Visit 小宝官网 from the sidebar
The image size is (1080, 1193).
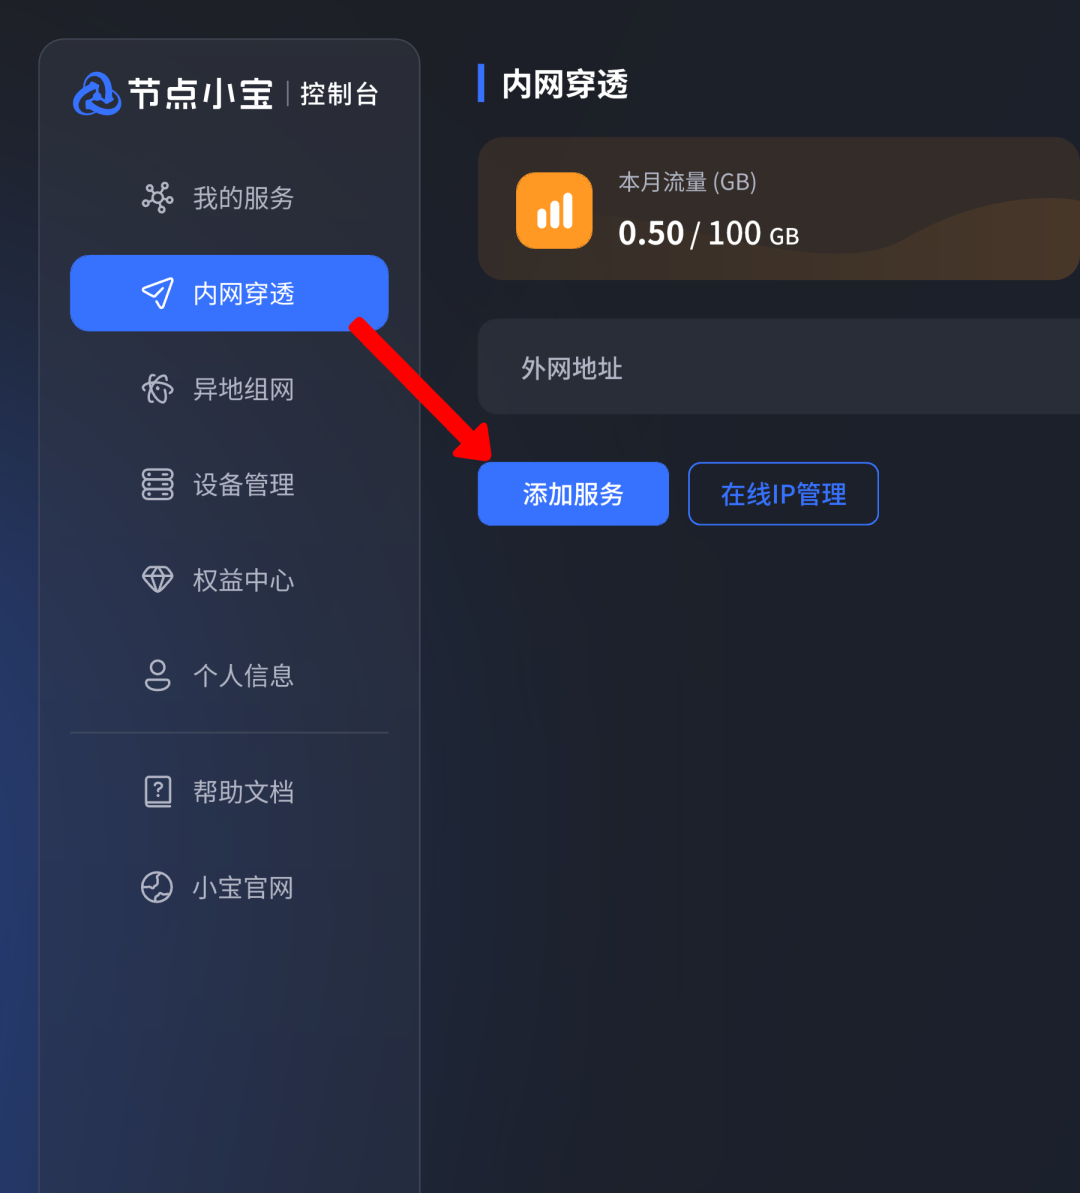(229, 887)
